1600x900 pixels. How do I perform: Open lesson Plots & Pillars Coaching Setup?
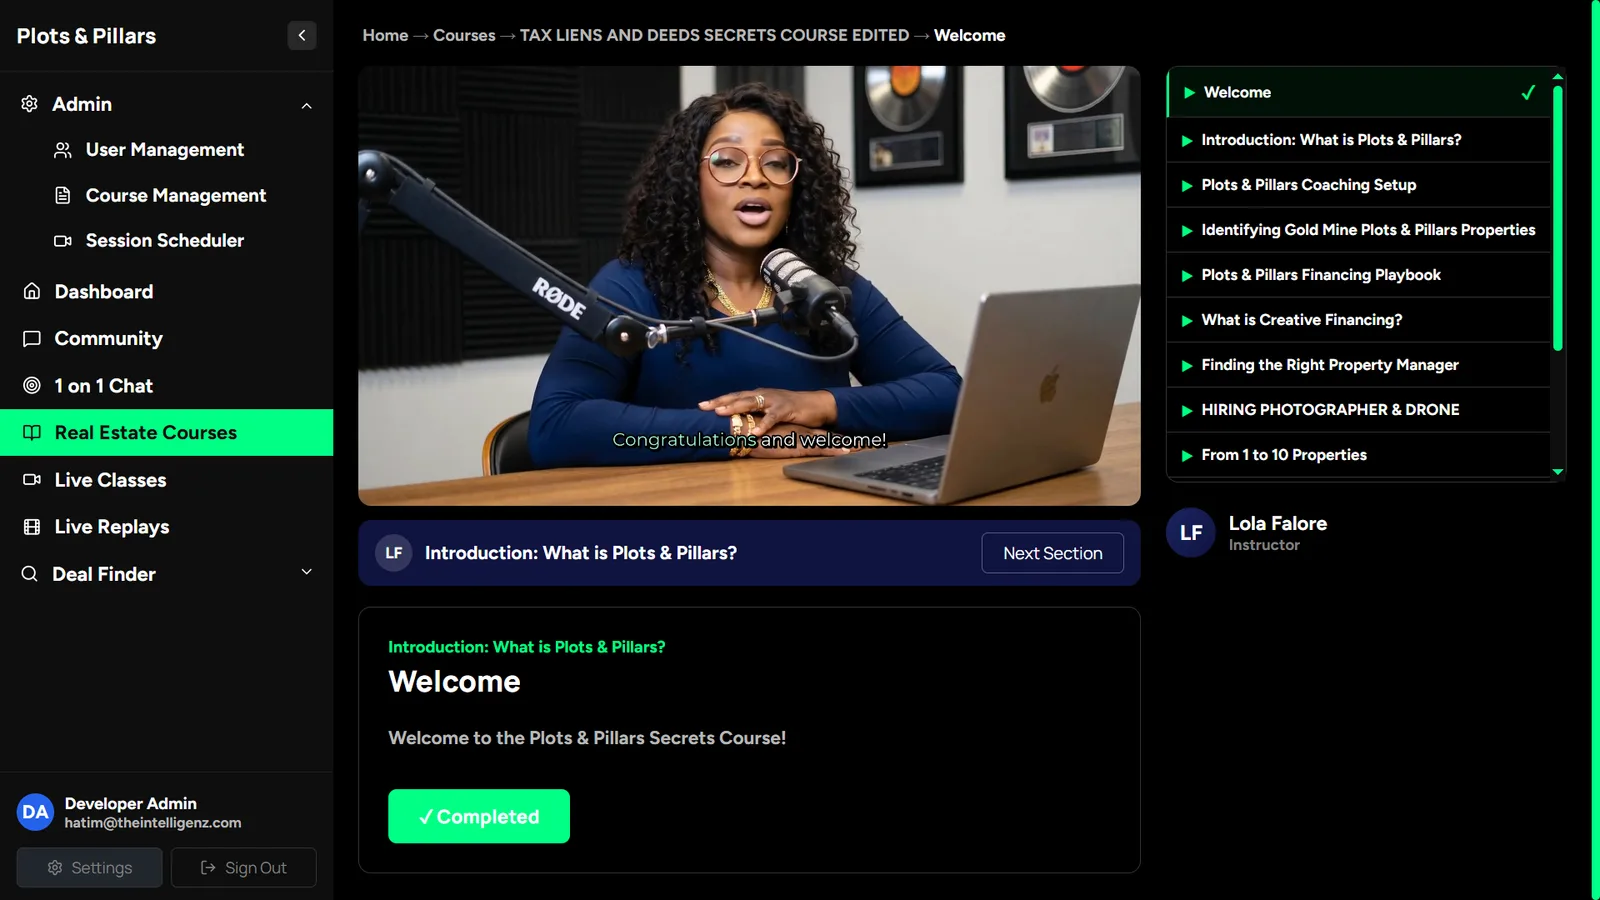1358,185
